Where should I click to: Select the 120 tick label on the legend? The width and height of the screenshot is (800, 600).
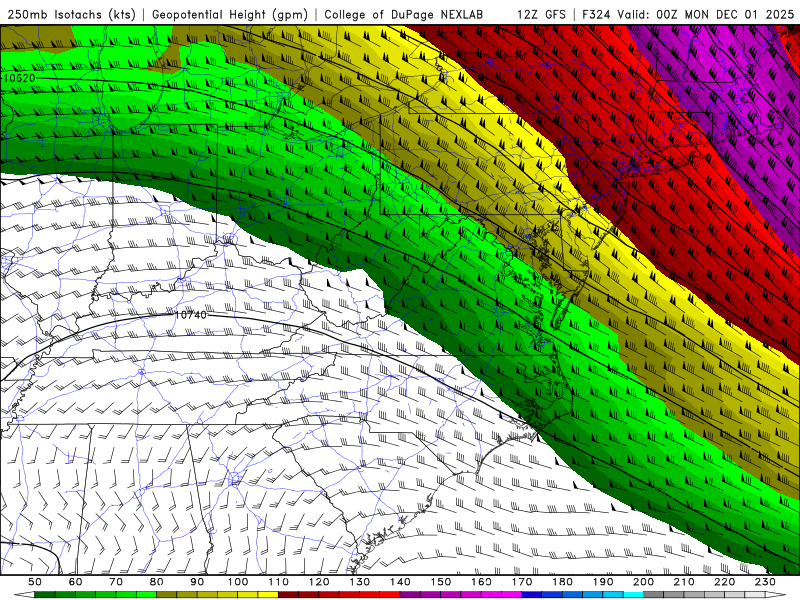tap(319, 582)
